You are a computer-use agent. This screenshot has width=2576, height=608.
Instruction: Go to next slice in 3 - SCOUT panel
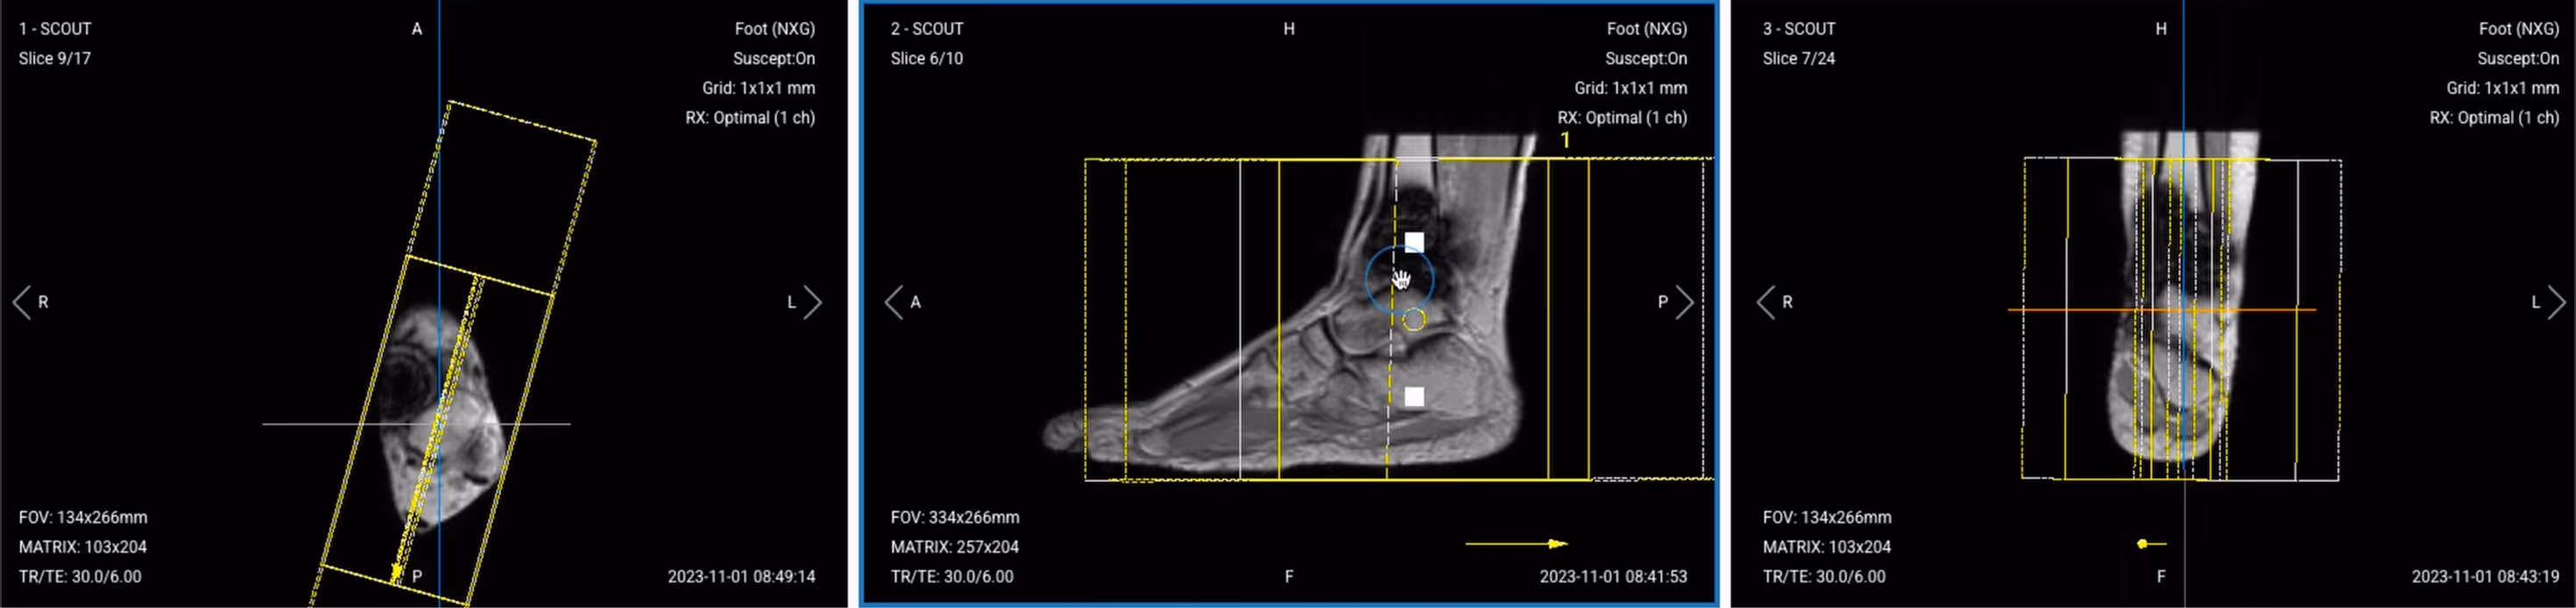click(2556, 302)
